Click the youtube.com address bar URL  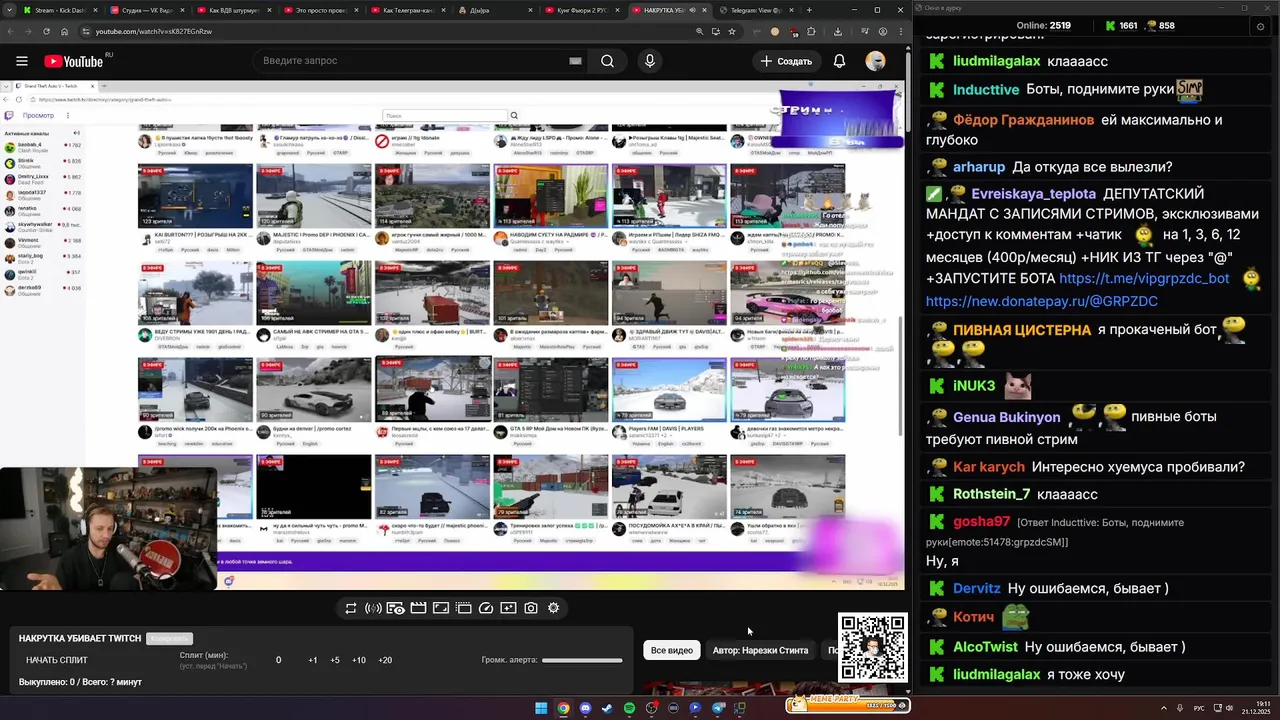154,31
